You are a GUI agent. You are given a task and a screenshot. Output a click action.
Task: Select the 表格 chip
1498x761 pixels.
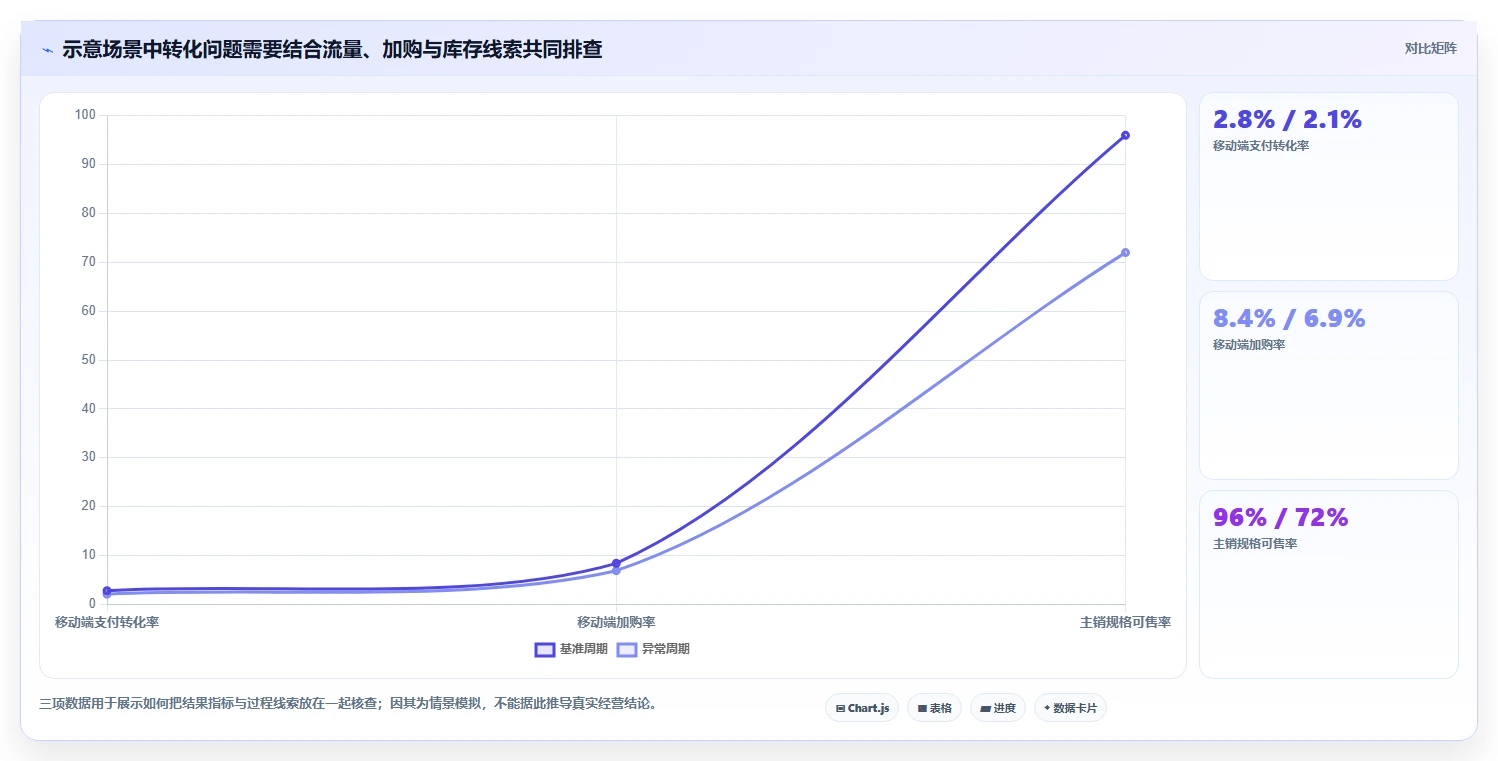[x=934, y=708]
